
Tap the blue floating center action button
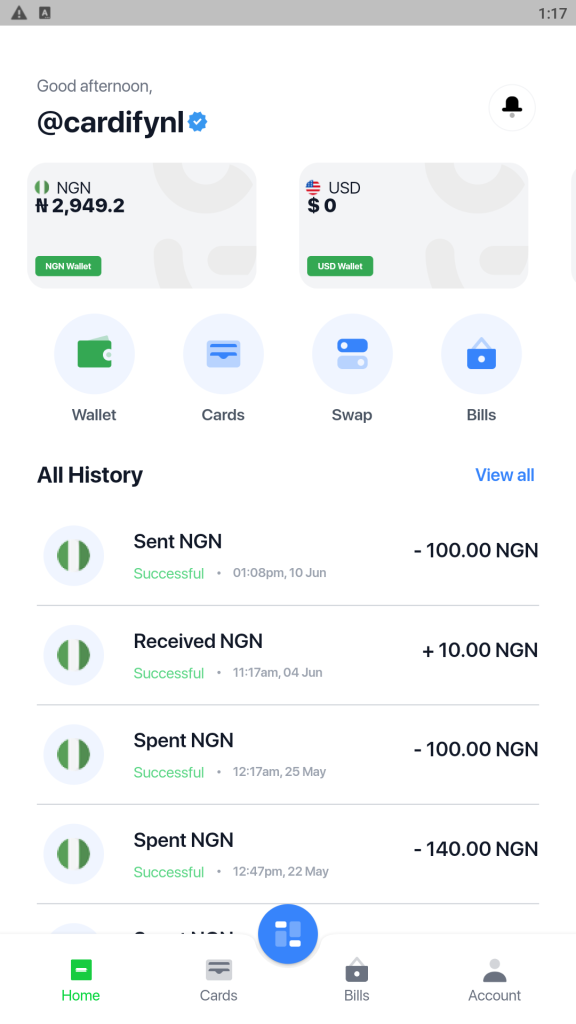[288, 934]
